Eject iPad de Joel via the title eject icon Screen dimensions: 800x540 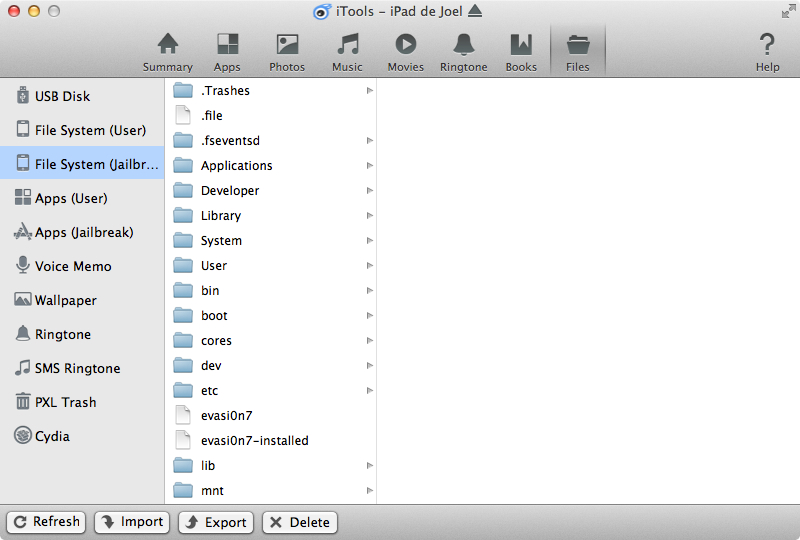pos(475,11)
